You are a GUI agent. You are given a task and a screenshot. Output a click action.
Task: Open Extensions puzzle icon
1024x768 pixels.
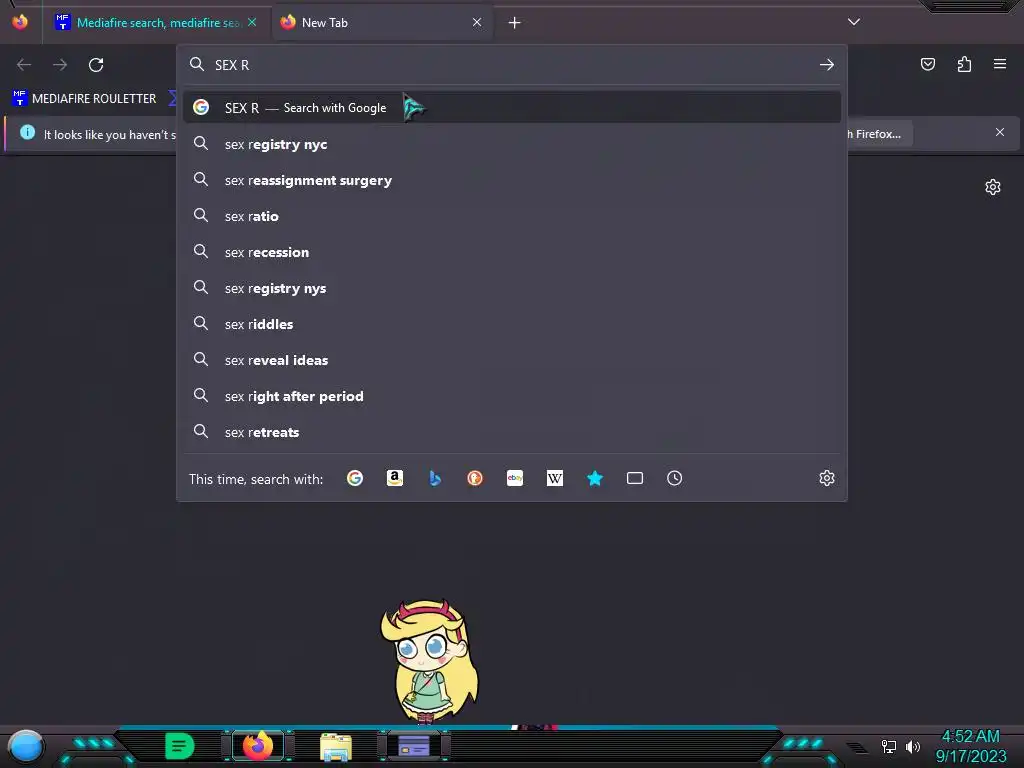[964, 64]
